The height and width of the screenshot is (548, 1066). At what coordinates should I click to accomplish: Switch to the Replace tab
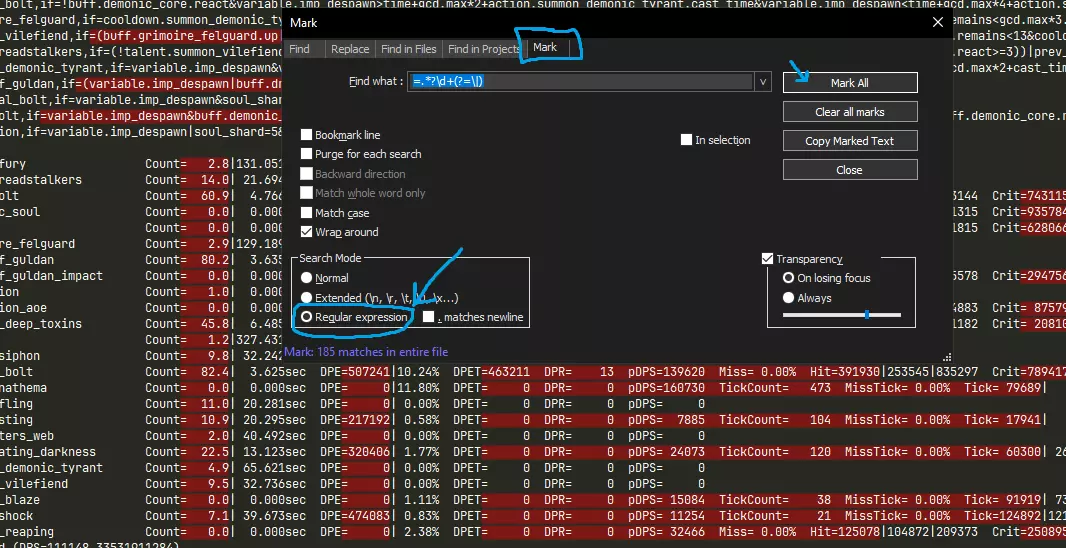click(350, 49)
